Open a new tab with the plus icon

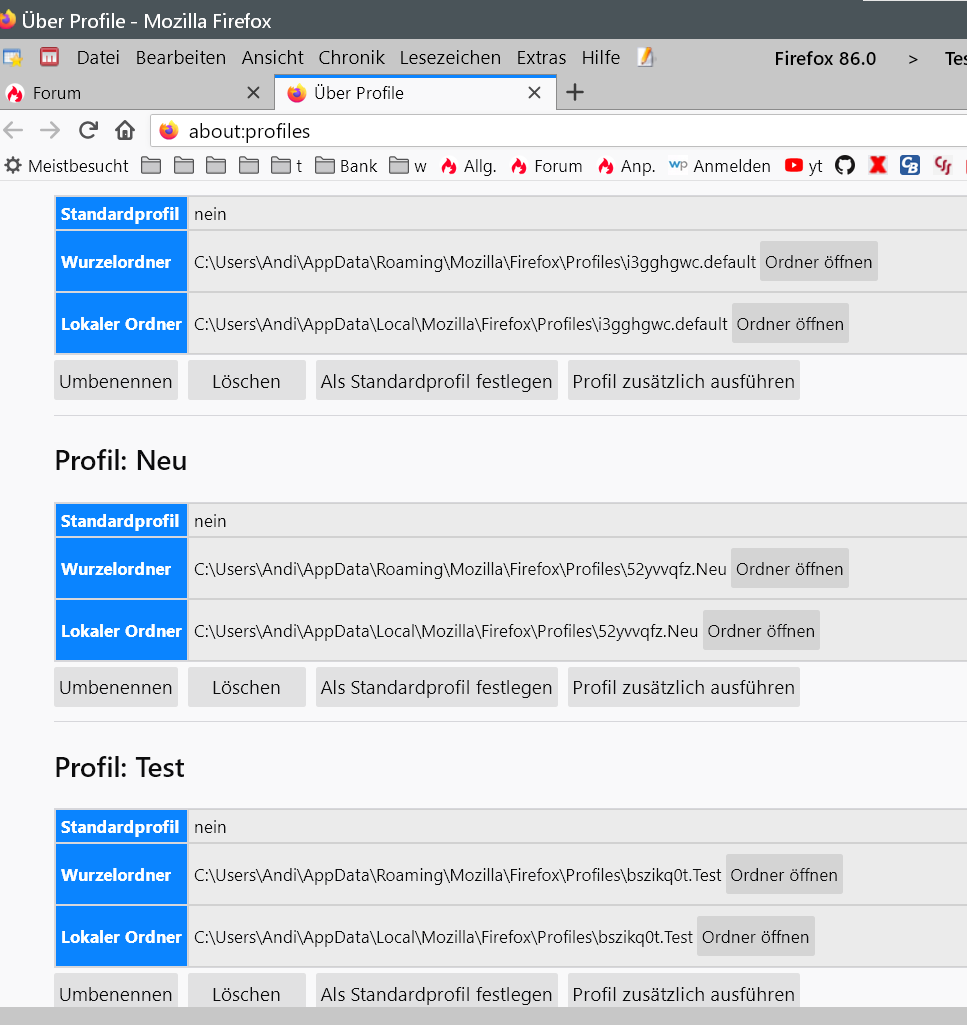[574, 93]
